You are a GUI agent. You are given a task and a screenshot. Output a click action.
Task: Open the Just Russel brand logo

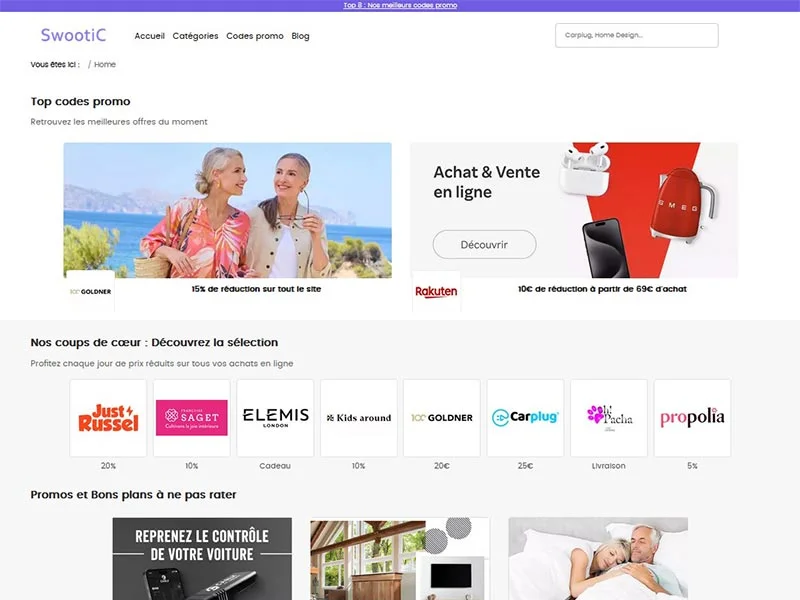click(108, 418)
